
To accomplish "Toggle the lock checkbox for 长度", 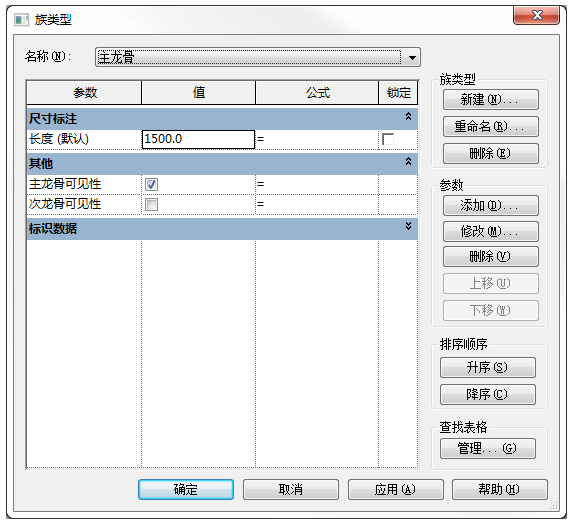I will pyautogui.click(x=388, y=139).
